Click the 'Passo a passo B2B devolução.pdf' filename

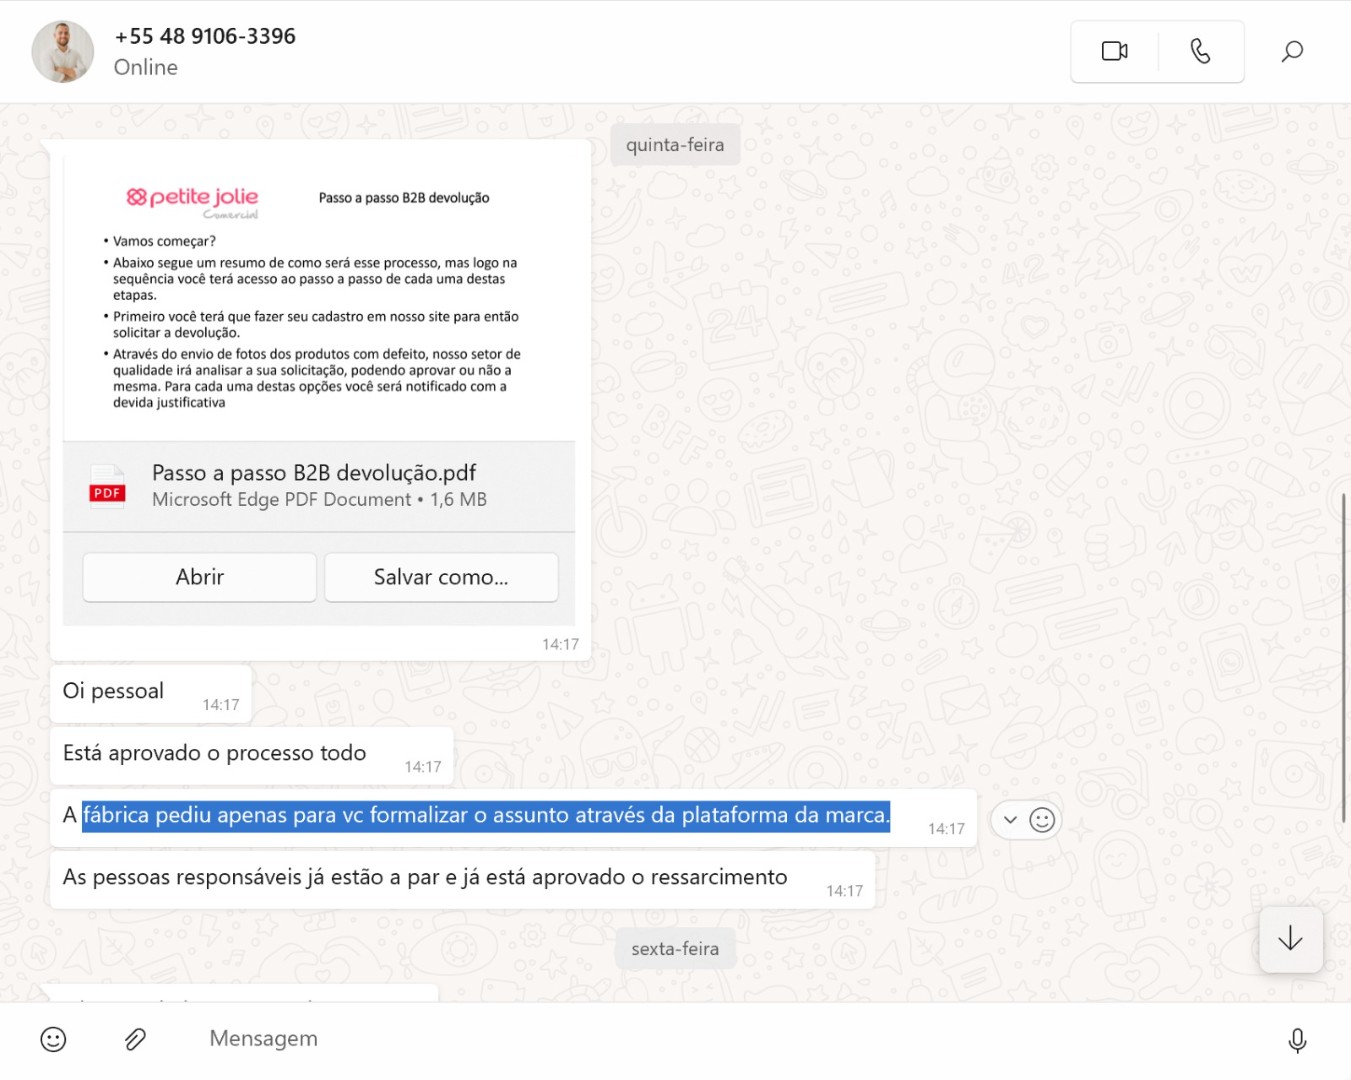(314, 473)
